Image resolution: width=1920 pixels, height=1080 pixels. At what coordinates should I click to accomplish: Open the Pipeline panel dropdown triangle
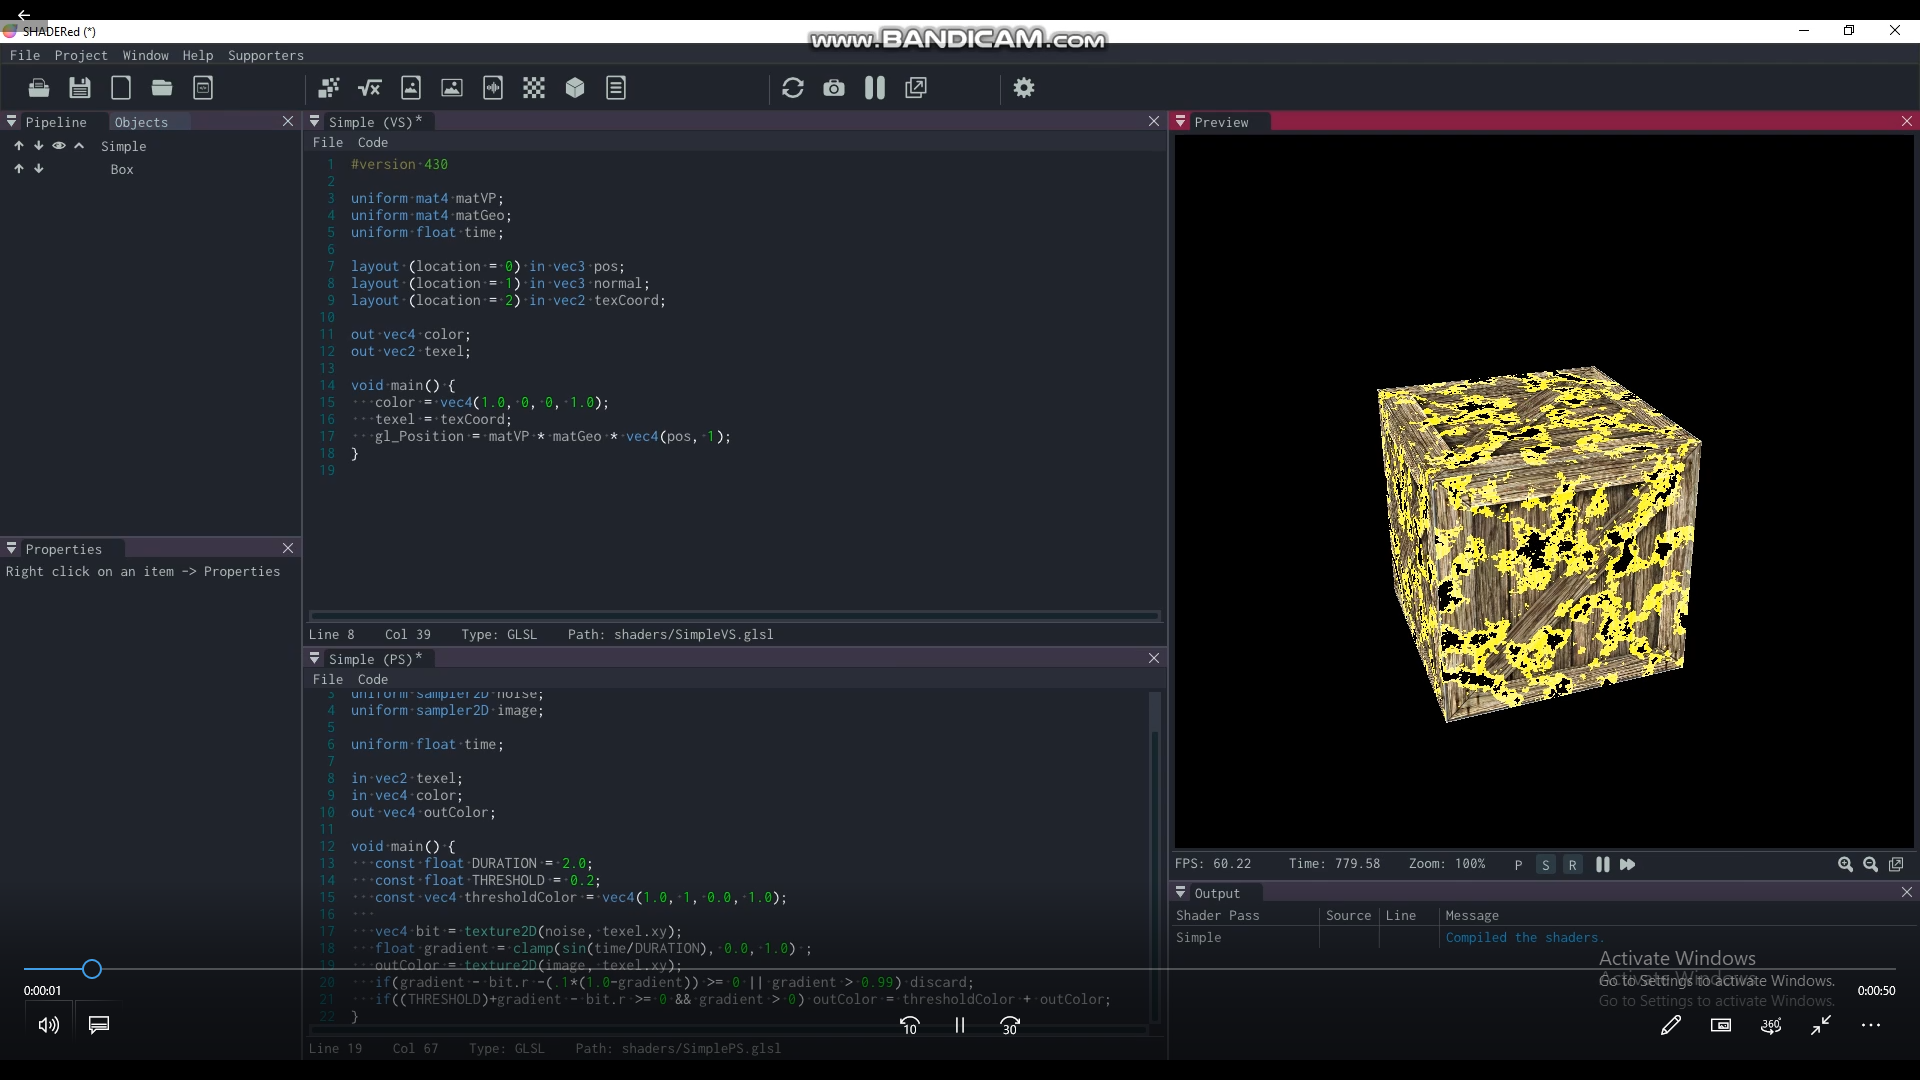click(12, 121)
